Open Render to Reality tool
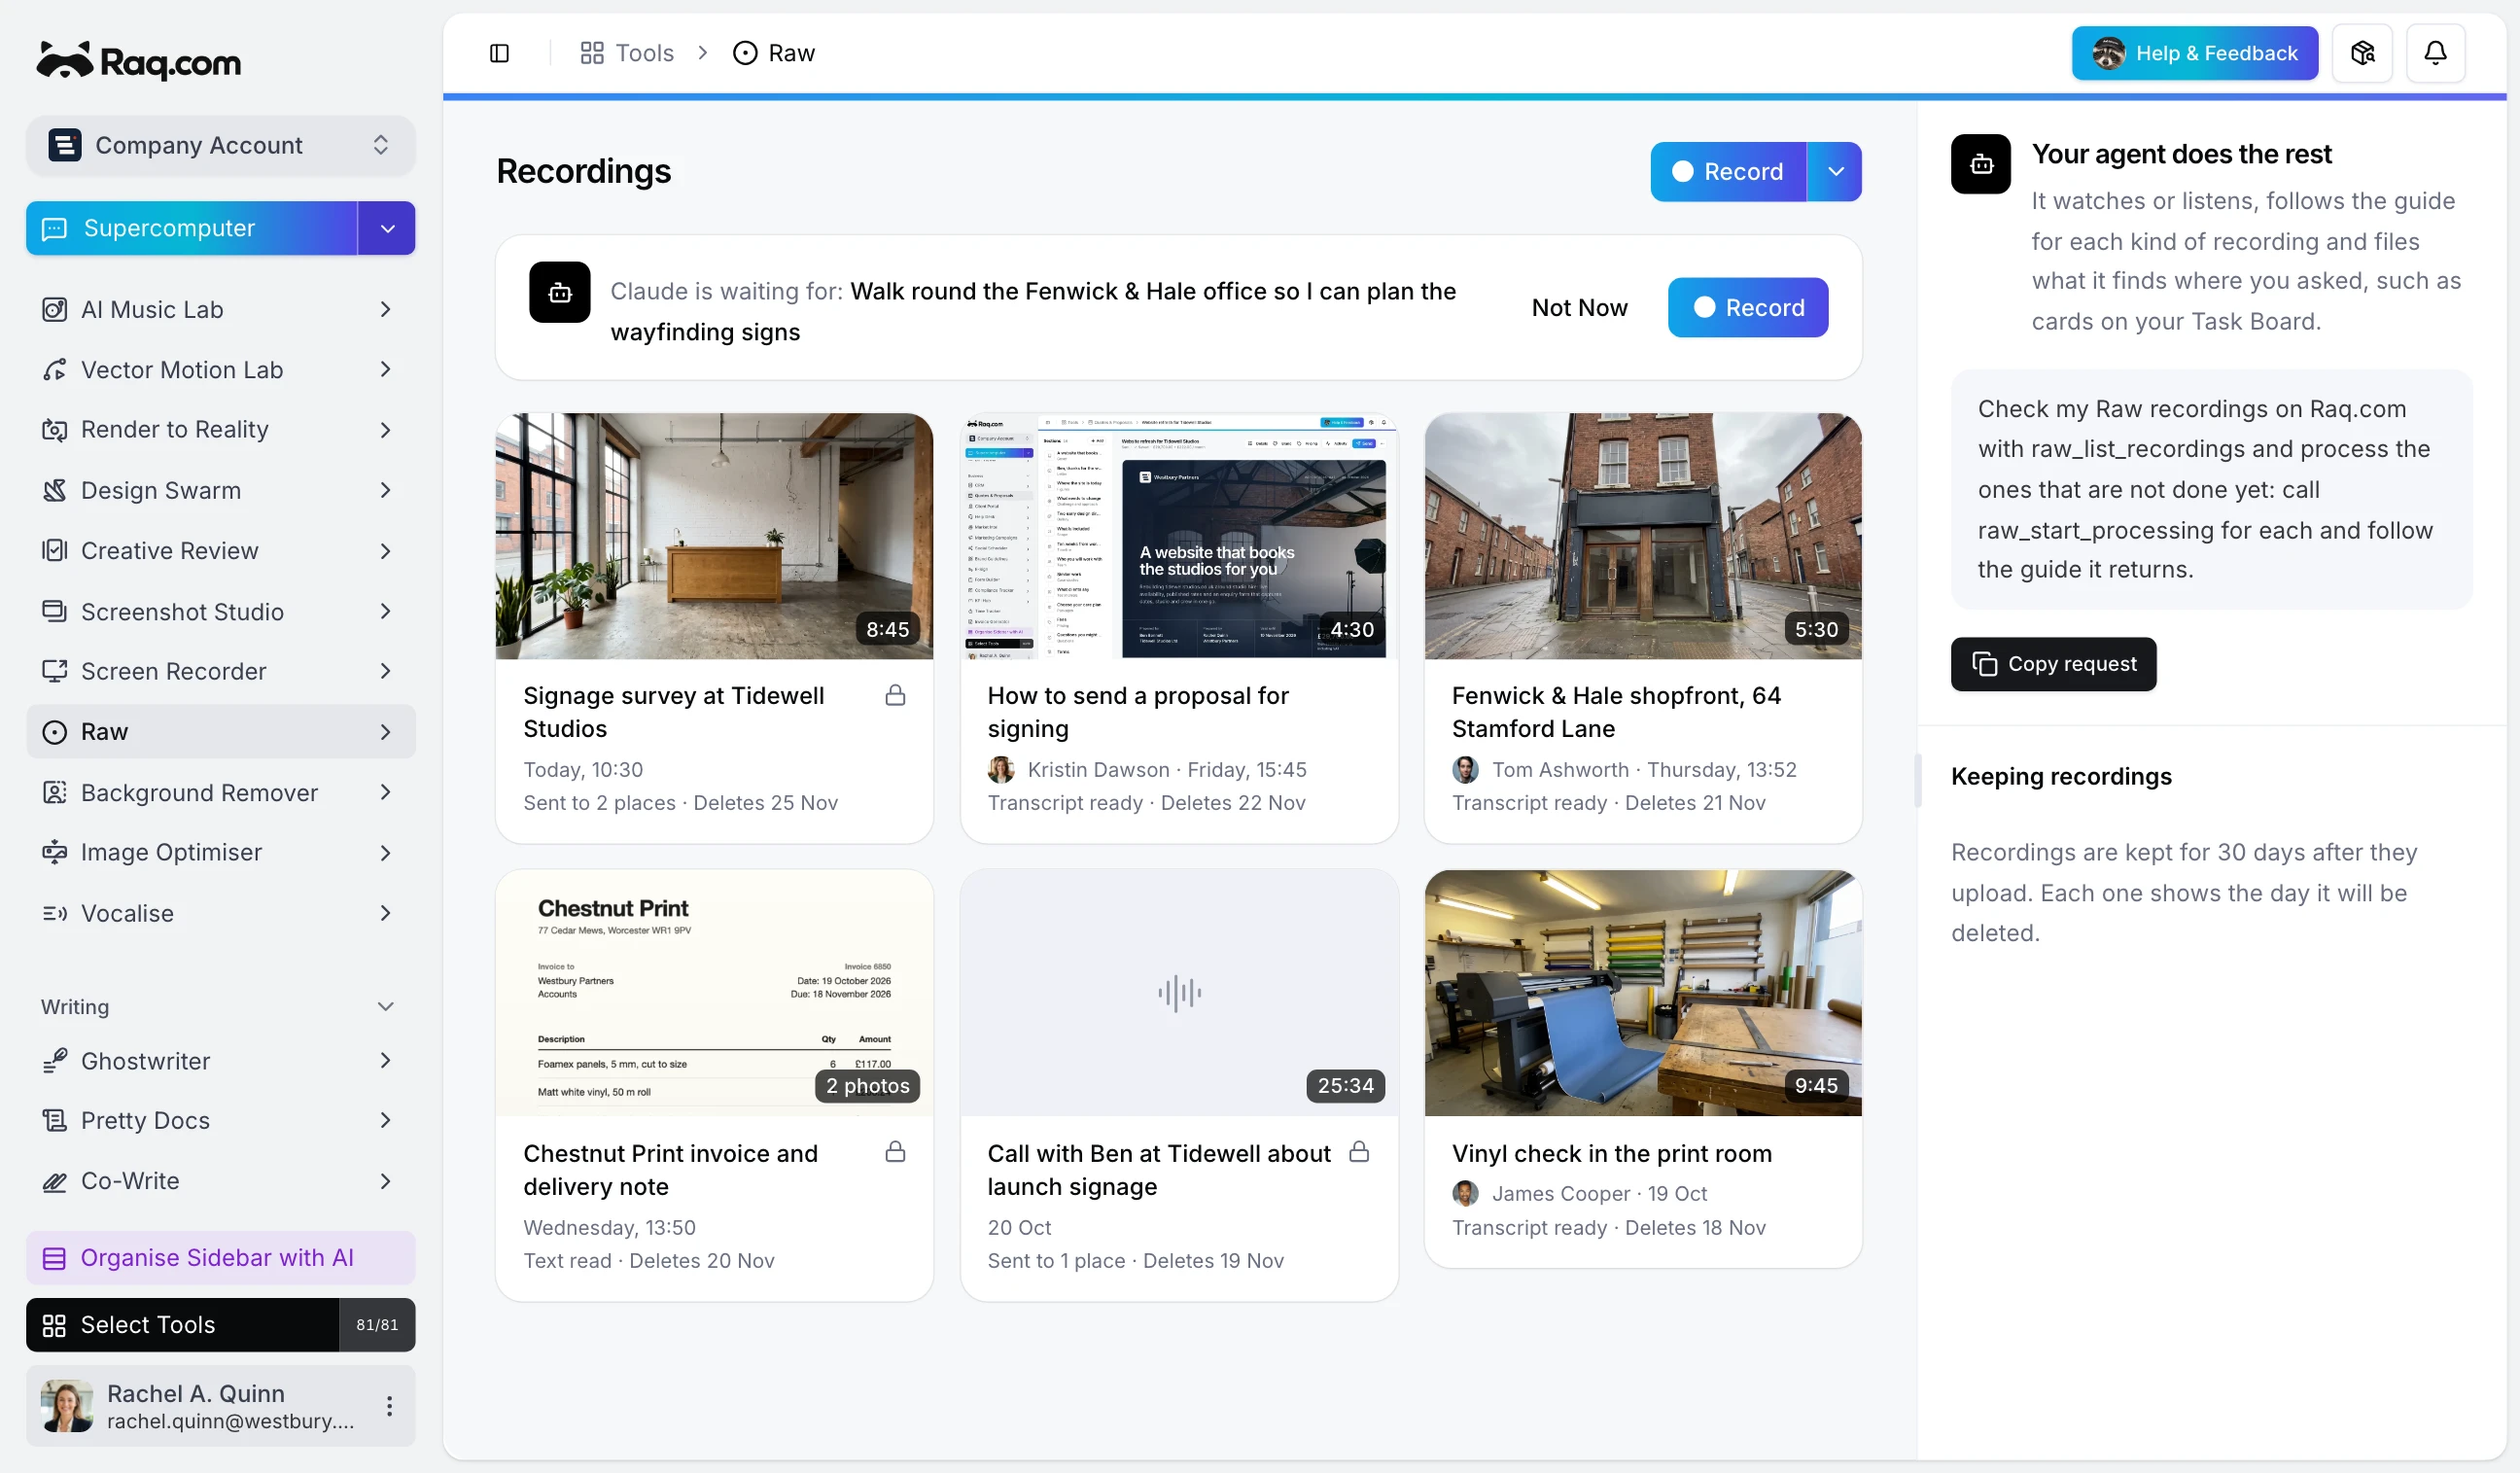2520x1473 pixels. click(220, 429)
